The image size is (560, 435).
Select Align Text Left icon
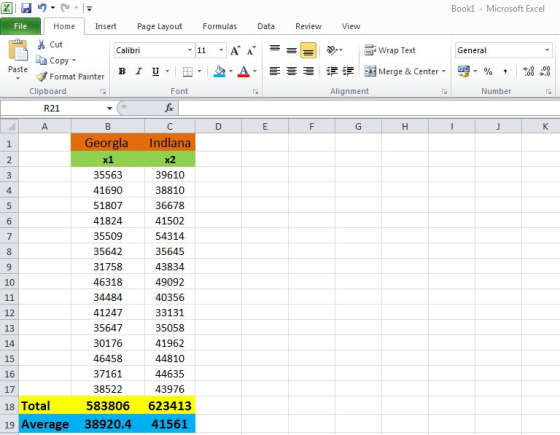(275, 71)
